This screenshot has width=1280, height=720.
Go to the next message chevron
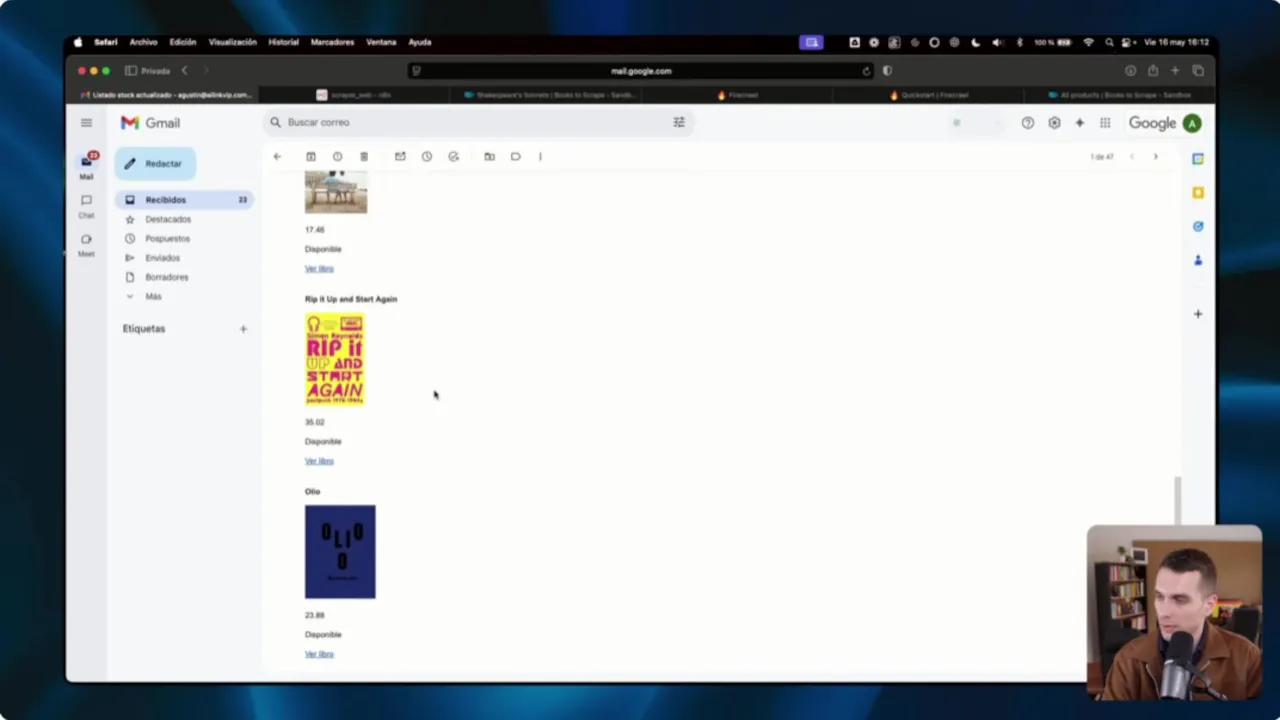click(1155, 157)
